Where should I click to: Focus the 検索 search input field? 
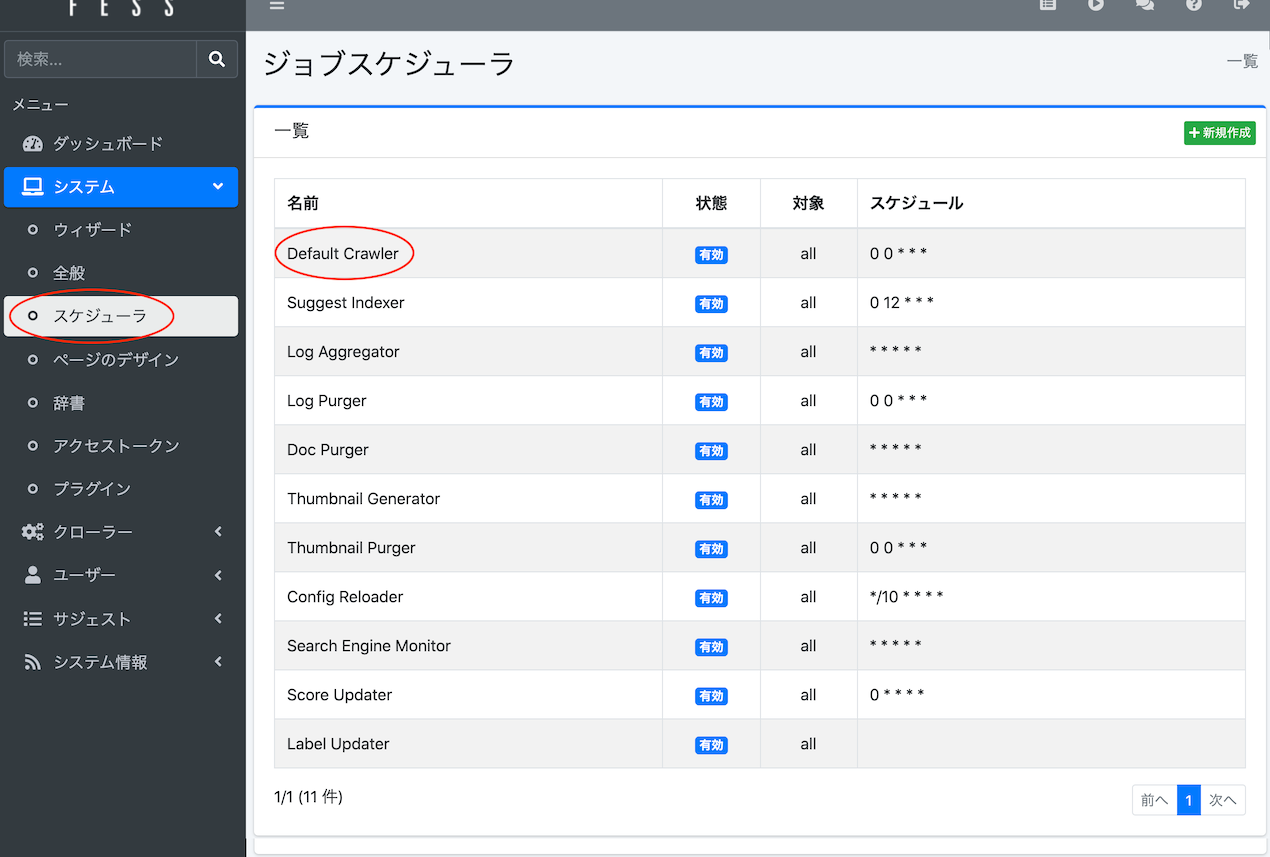pyautogui.click(x=100, y=59)
